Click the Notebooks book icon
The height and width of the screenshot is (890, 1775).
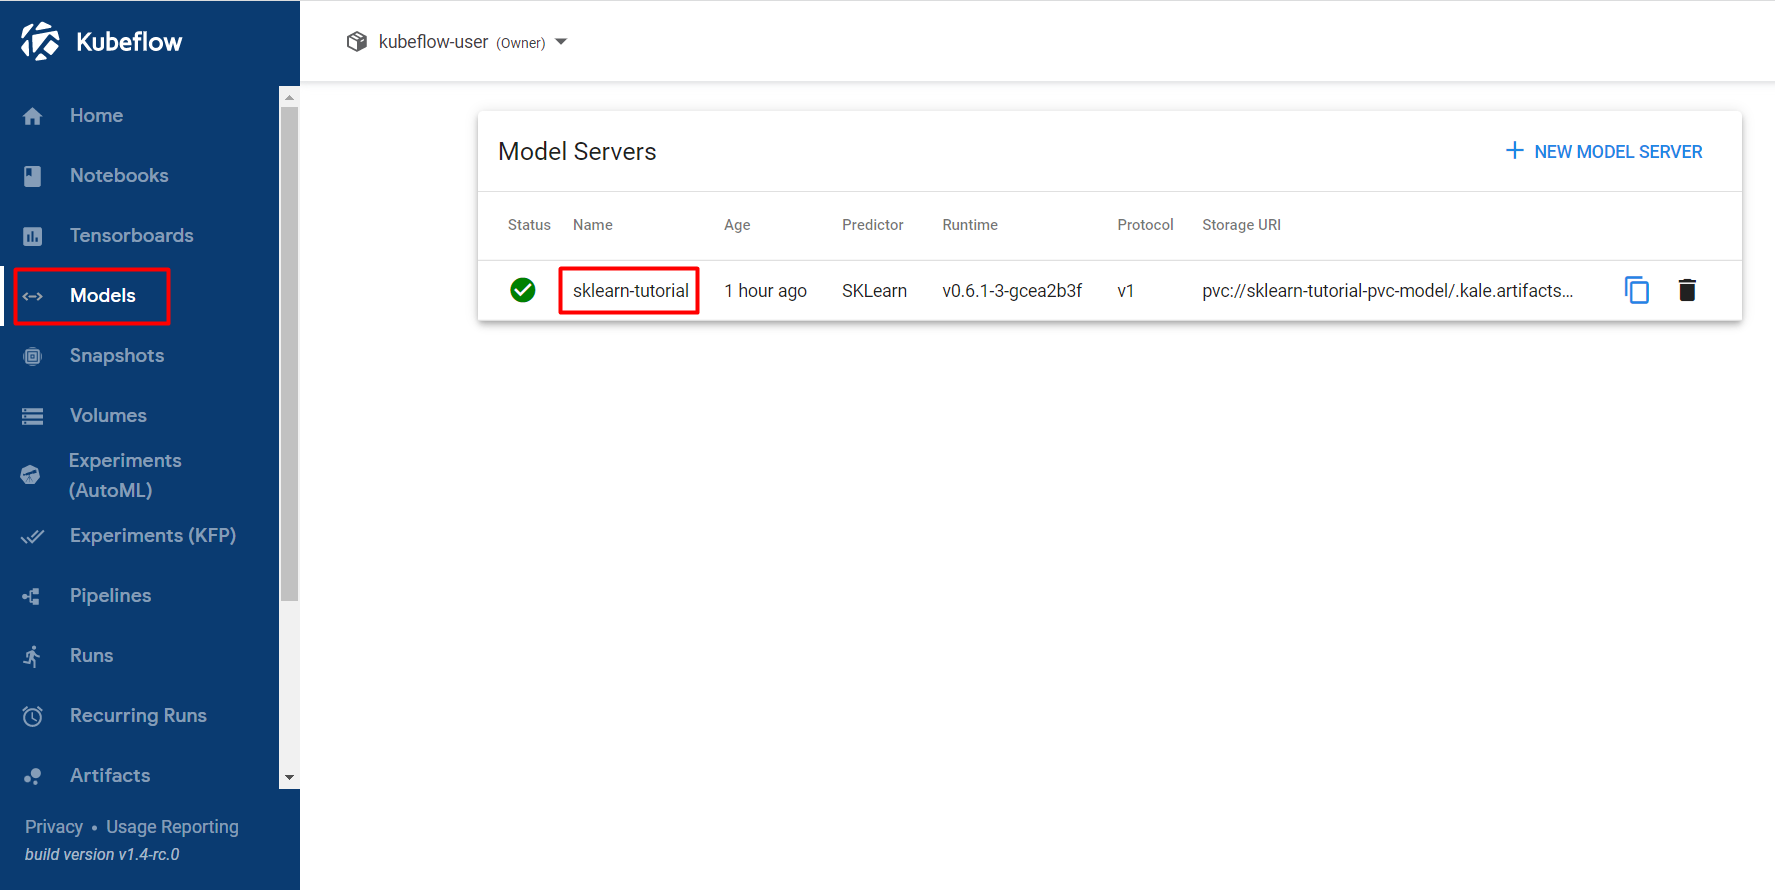point(33,176)
